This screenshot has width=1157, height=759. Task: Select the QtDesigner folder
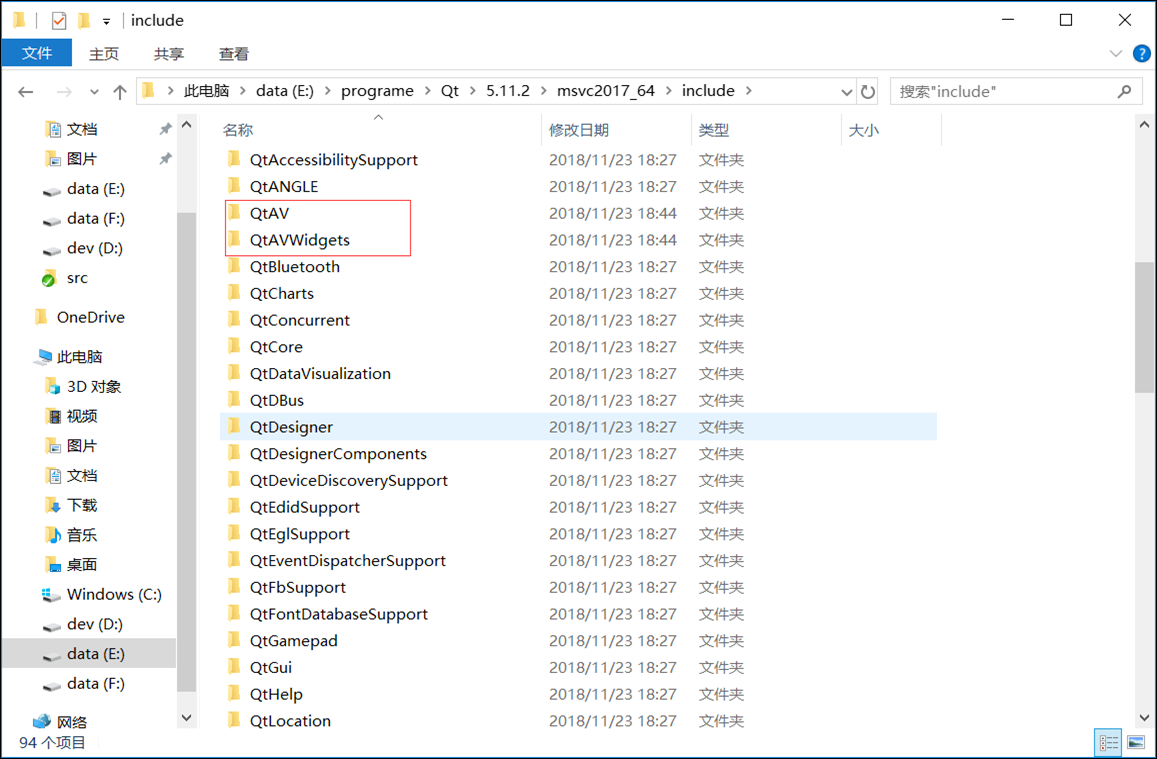291,427
